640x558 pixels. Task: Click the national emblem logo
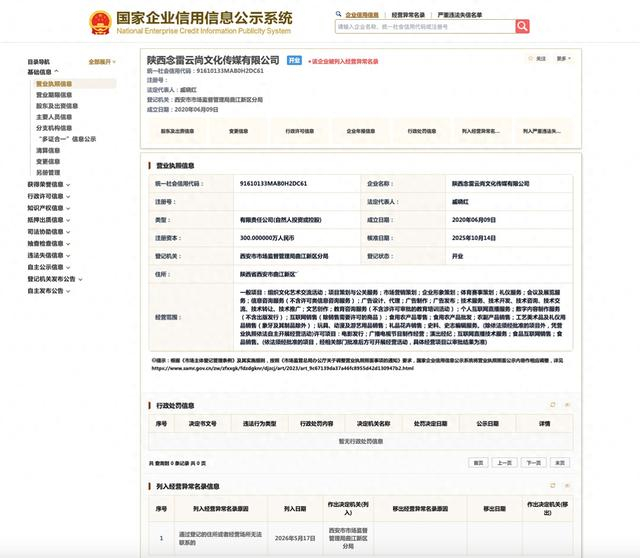point(100,23)
